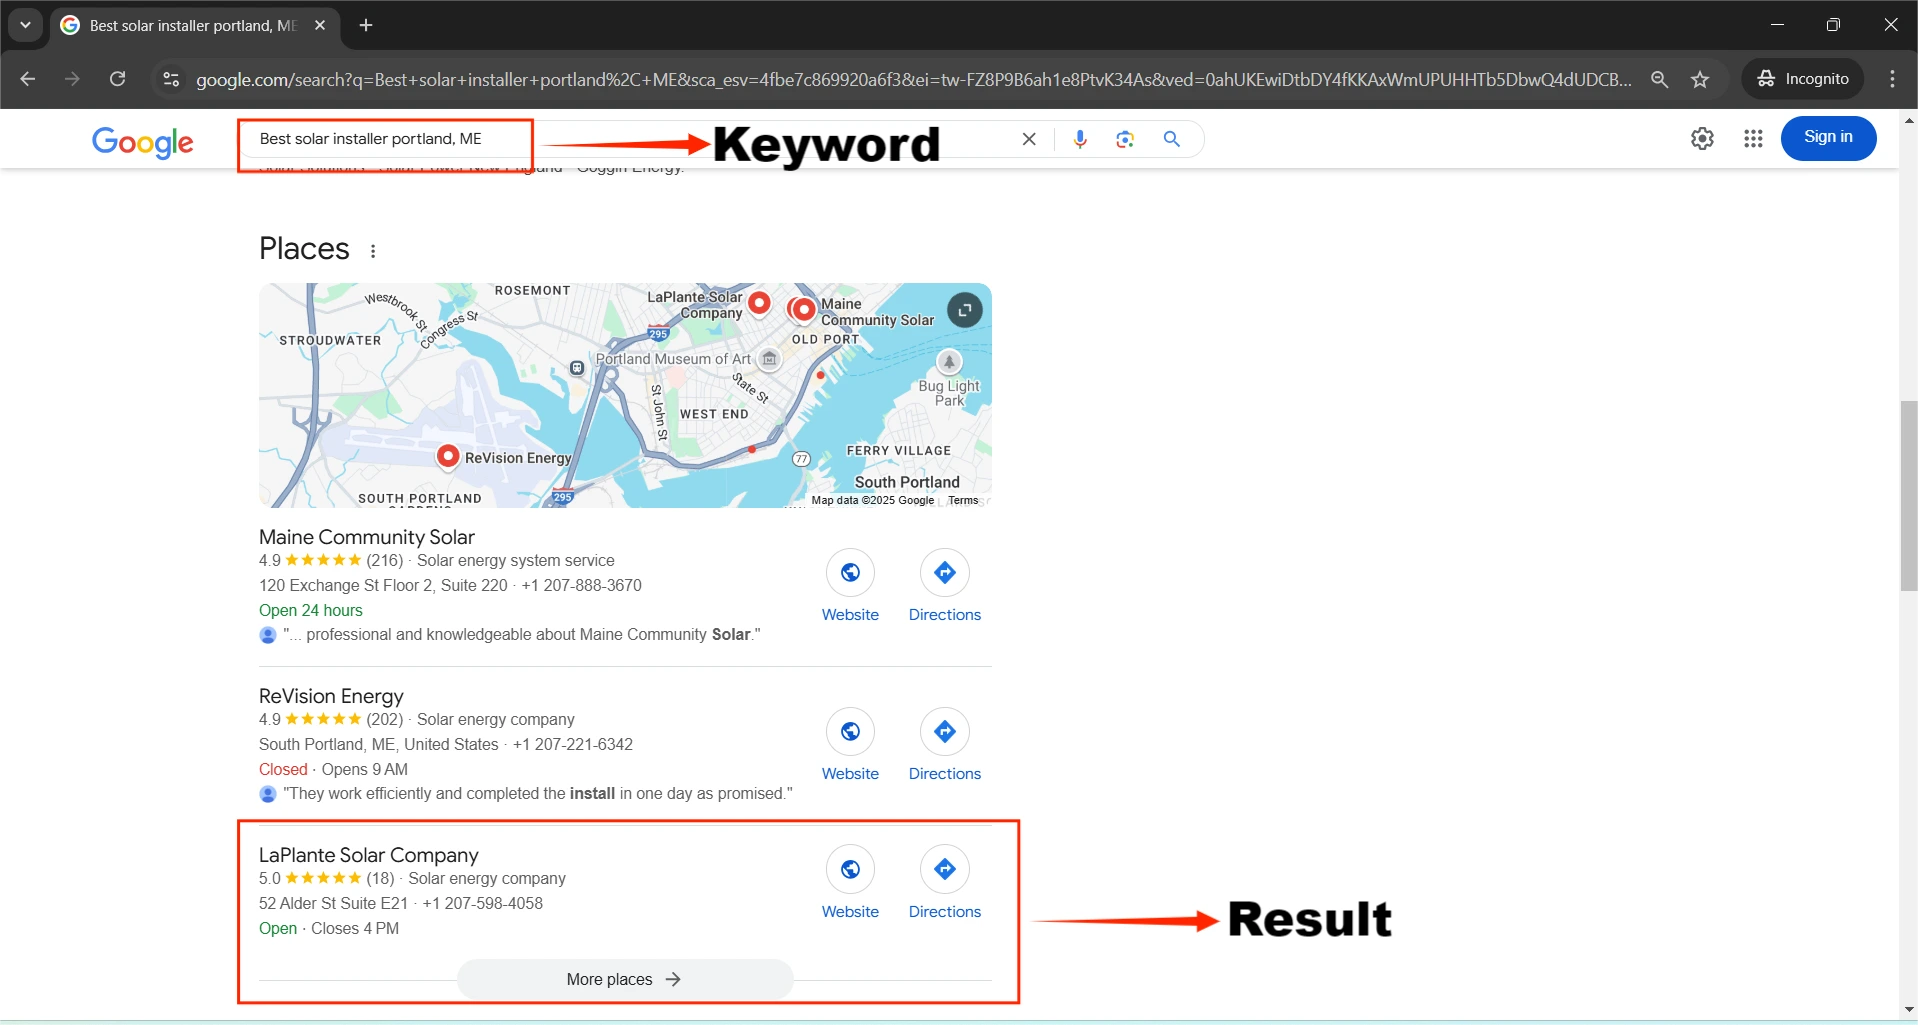This screenshot has width=1918, height=1025.
Task: Open LaPlante Solar Company website
Action: click(850, 883)
